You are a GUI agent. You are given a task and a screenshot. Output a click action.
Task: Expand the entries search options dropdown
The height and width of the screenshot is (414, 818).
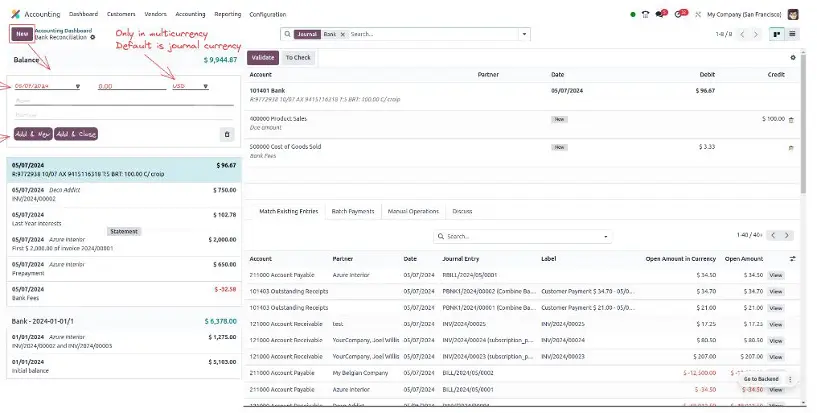point(606,237)
